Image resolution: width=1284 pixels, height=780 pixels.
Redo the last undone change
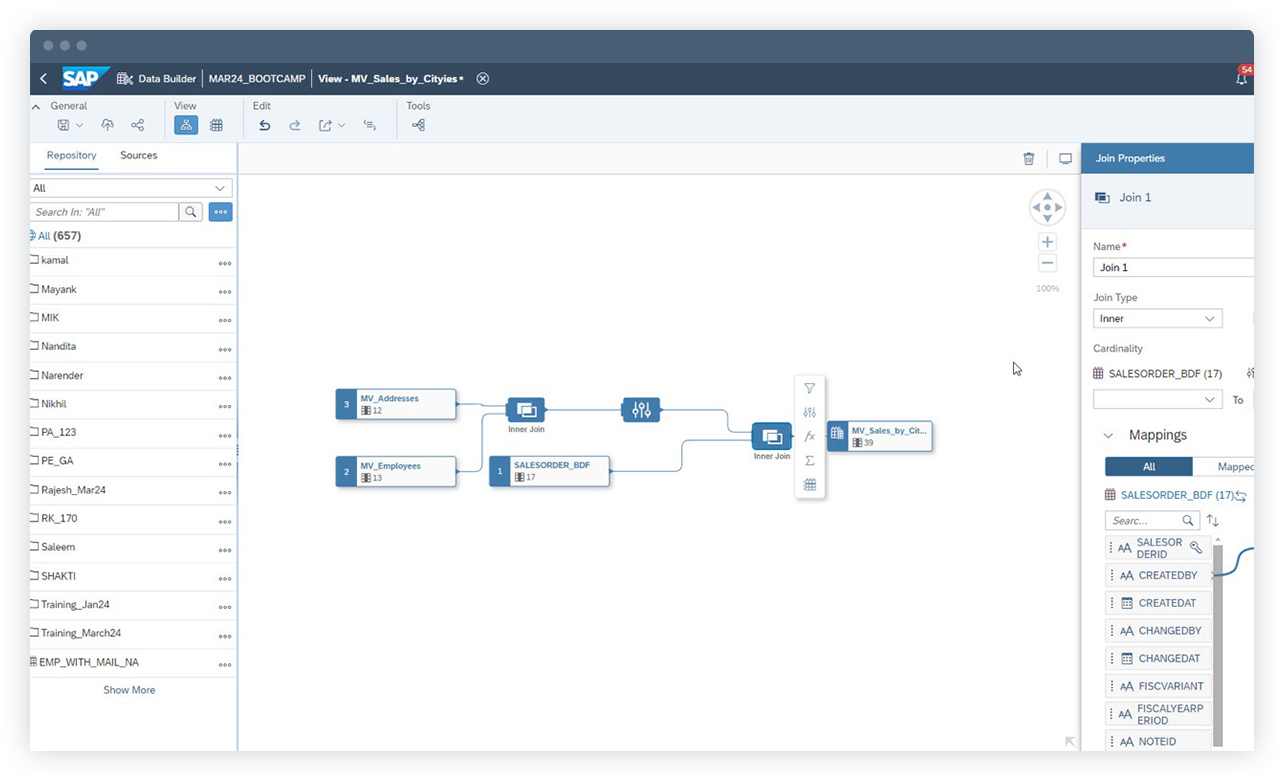click(x=293, y=124)
